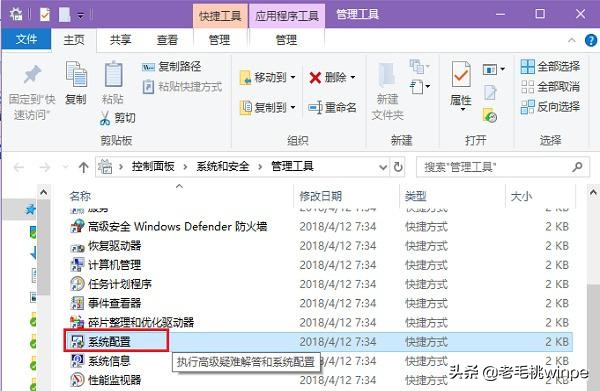Click 控制面板 in address breadcrumb
This screenshot has width=600, height=391.
(153, 166)
